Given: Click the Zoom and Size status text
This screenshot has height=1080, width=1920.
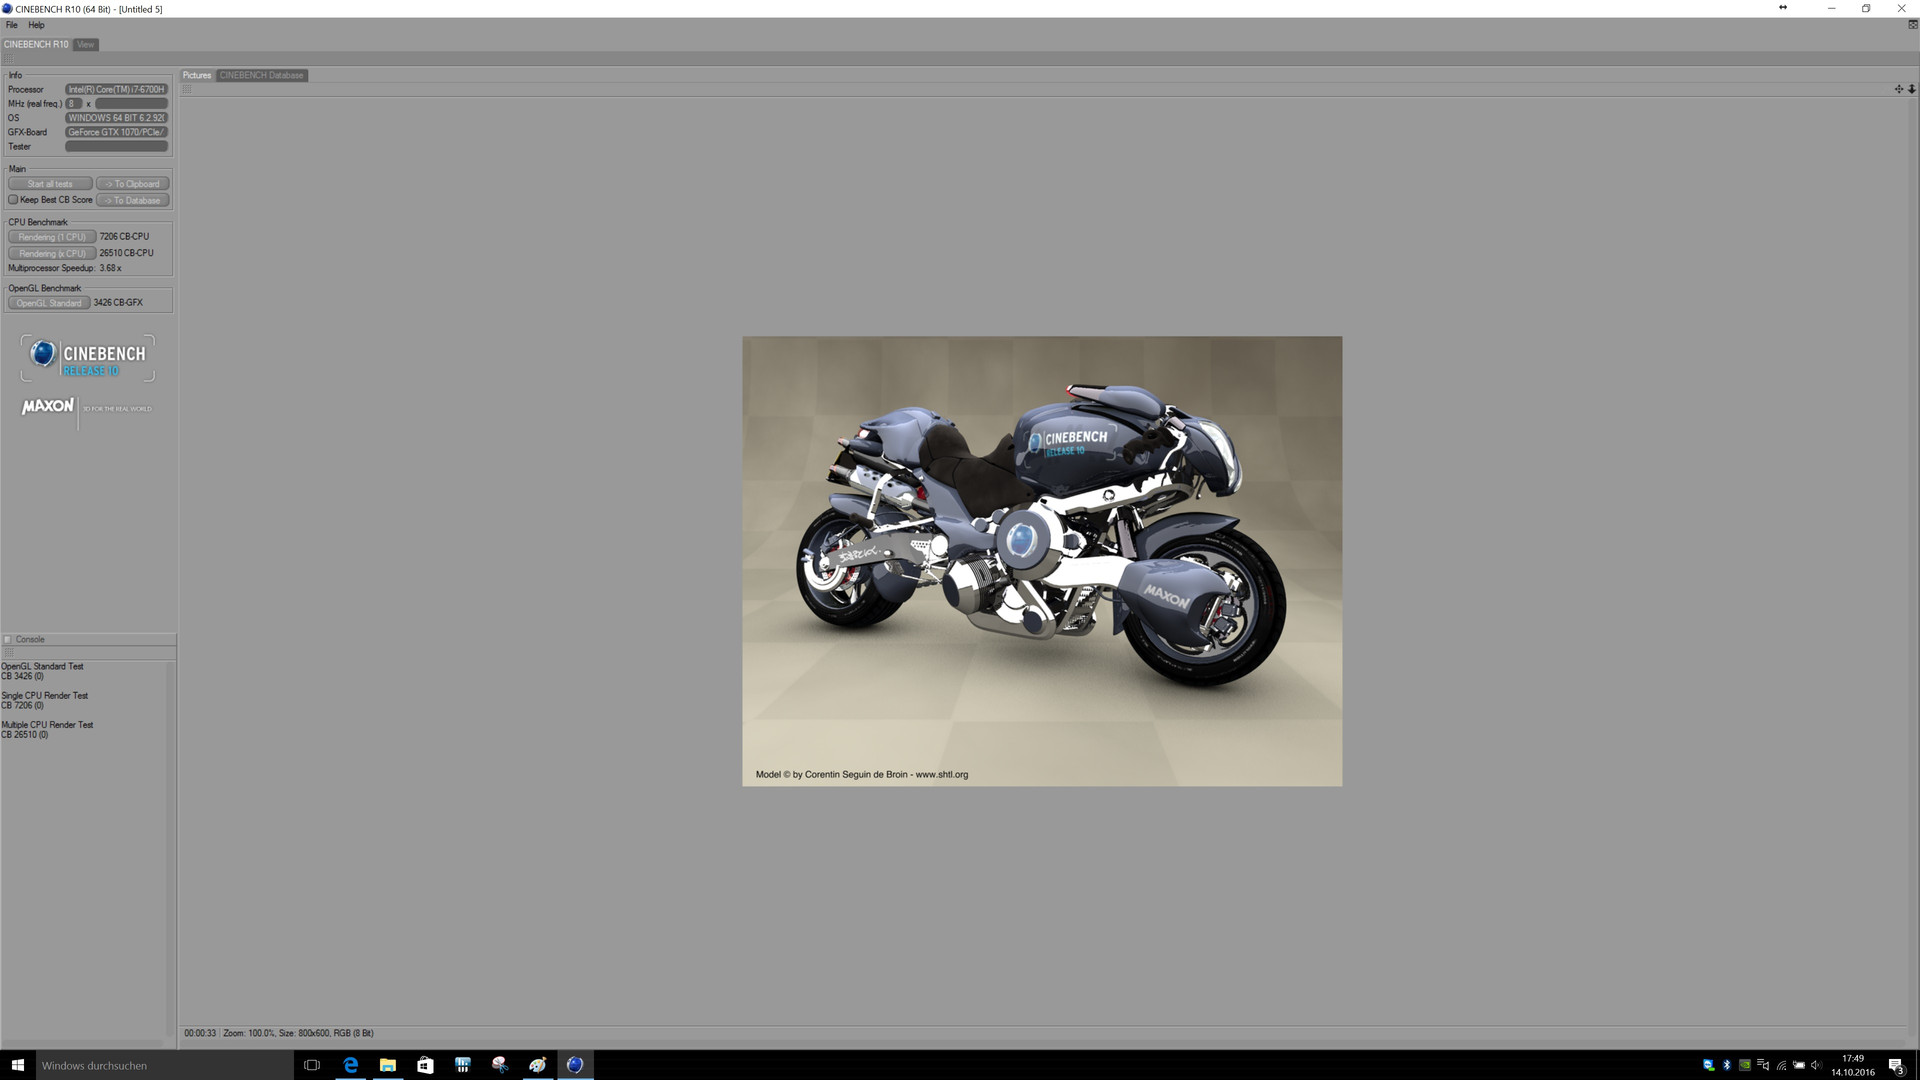Looking at the screenshot, I should pos(298,1033).
